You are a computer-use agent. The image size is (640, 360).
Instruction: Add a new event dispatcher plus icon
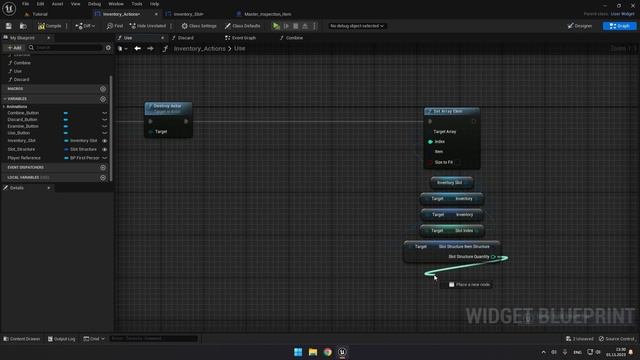click(103, 168)
